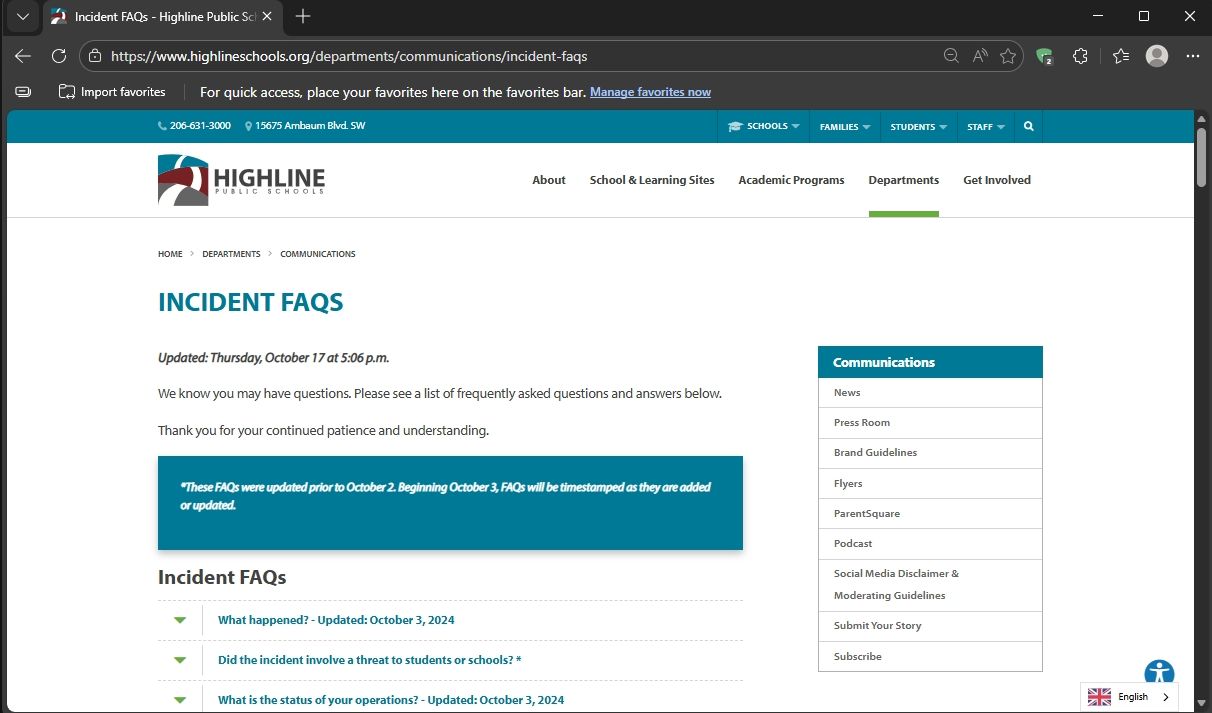Image resolution: width=1212 pixels, height=713 pixels.
Task: Call the 206-631-3000 phone link
Action: pyautogui.click(x=194, y=126)
